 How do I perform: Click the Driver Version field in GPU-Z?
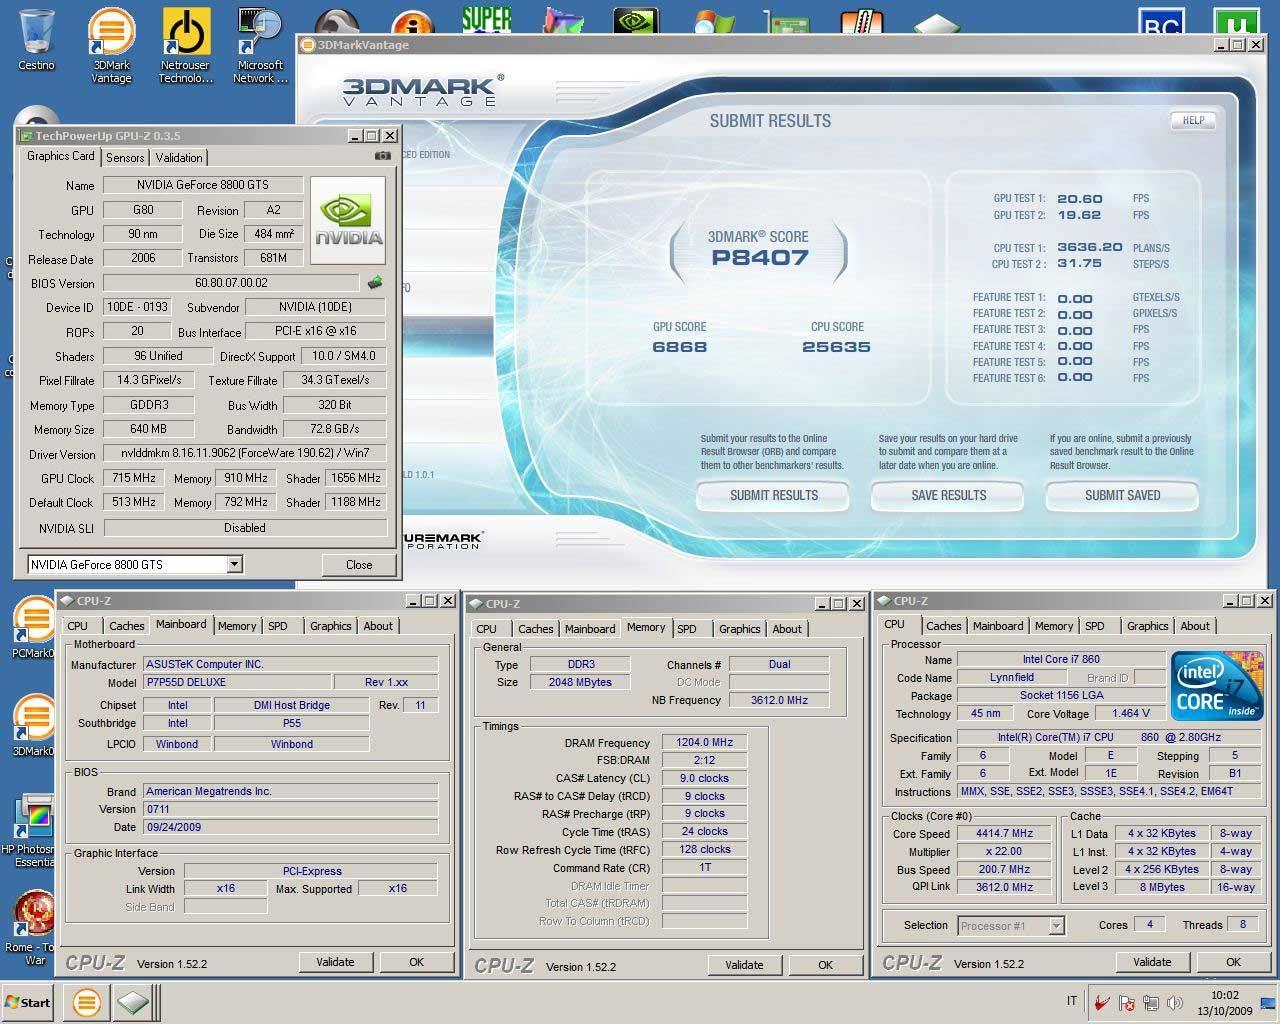(245, 453)
